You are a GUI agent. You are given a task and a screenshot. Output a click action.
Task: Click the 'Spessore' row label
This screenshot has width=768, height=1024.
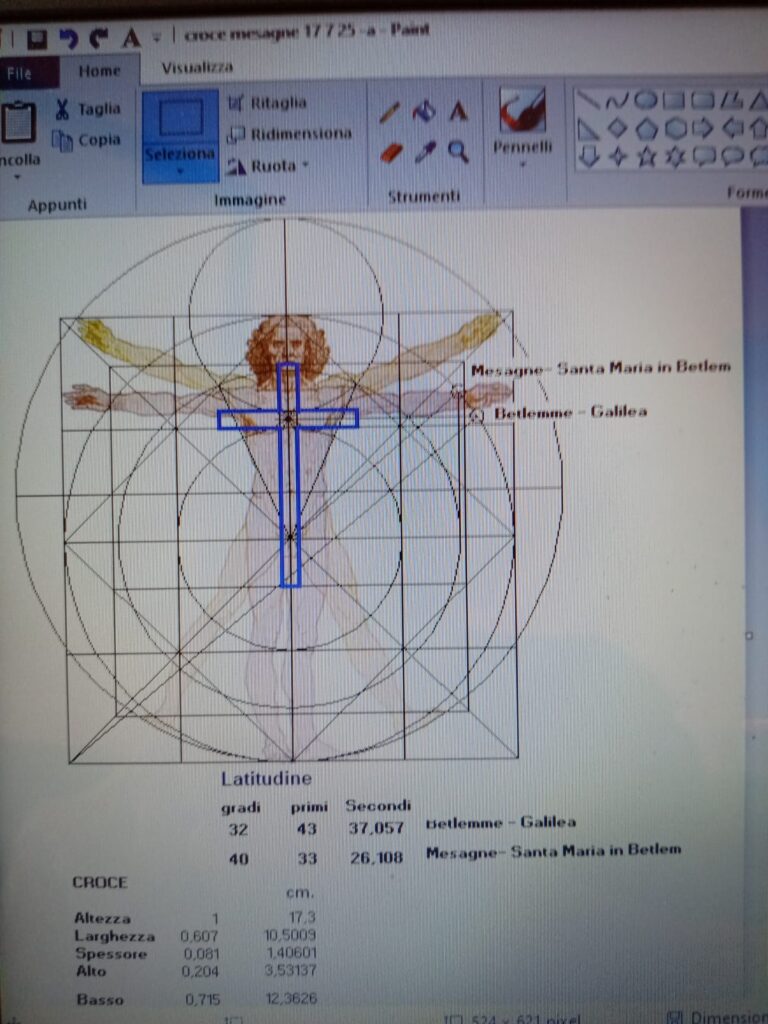pos(110,954)
